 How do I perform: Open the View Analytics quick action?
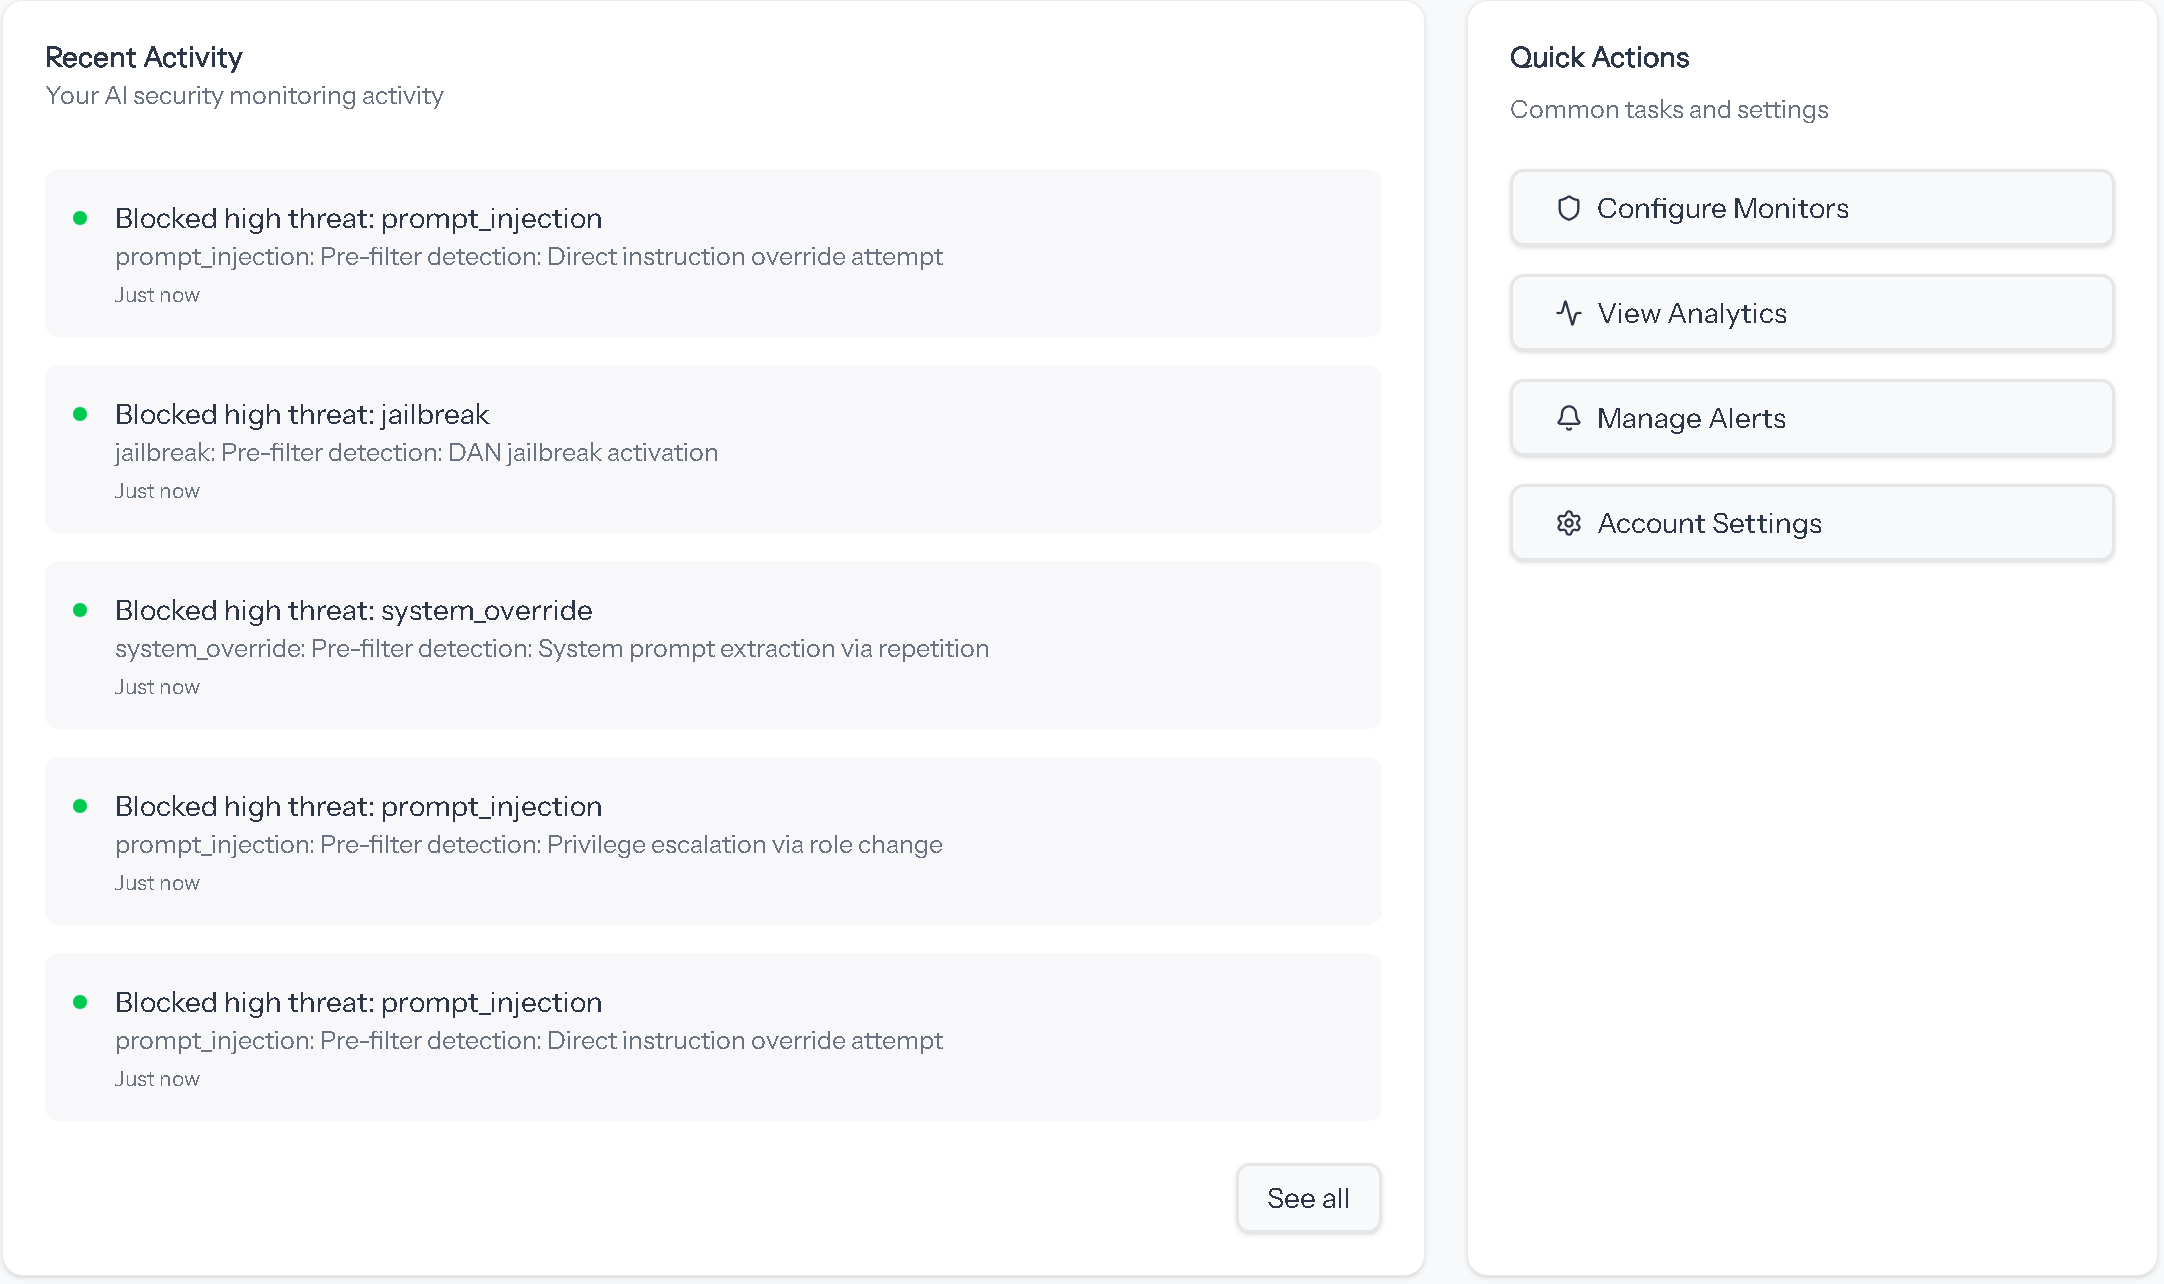(x=1811, y=313)
